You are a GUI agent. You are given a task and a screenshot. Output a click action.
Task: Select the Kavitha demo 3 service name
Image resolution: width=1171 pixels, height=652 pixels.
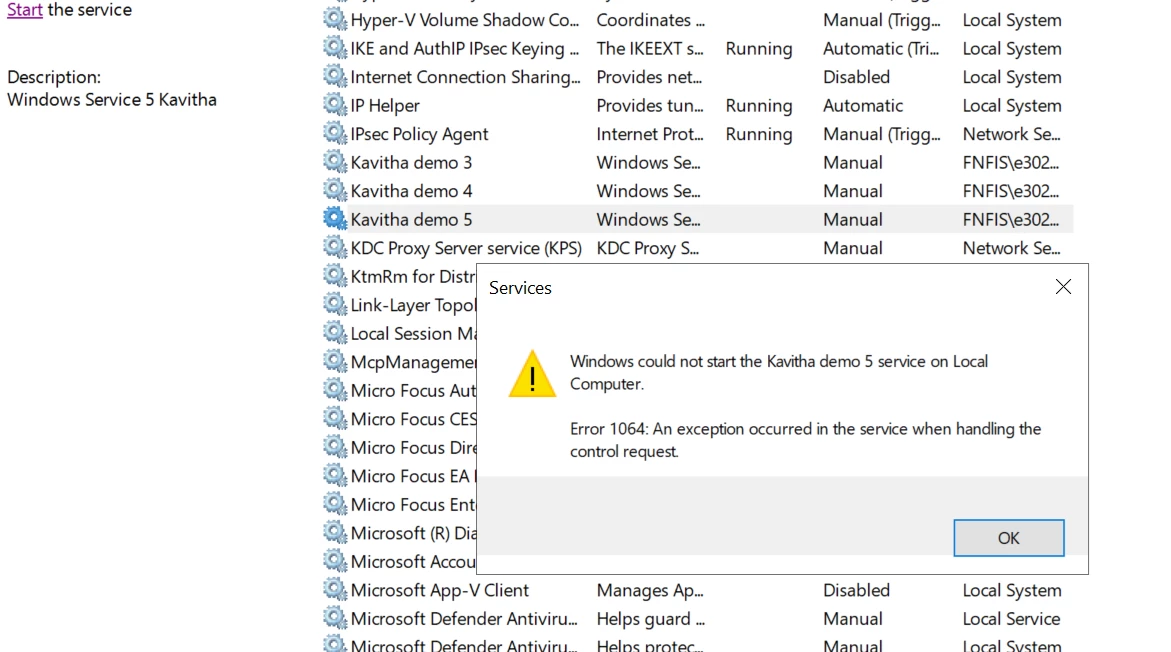[x=411, y=163]
